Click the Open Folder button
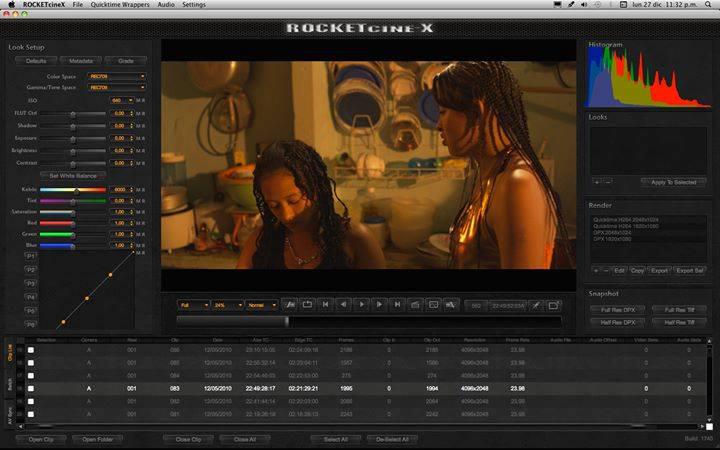This screenshot has height=450, width=720. click(98, 439)
